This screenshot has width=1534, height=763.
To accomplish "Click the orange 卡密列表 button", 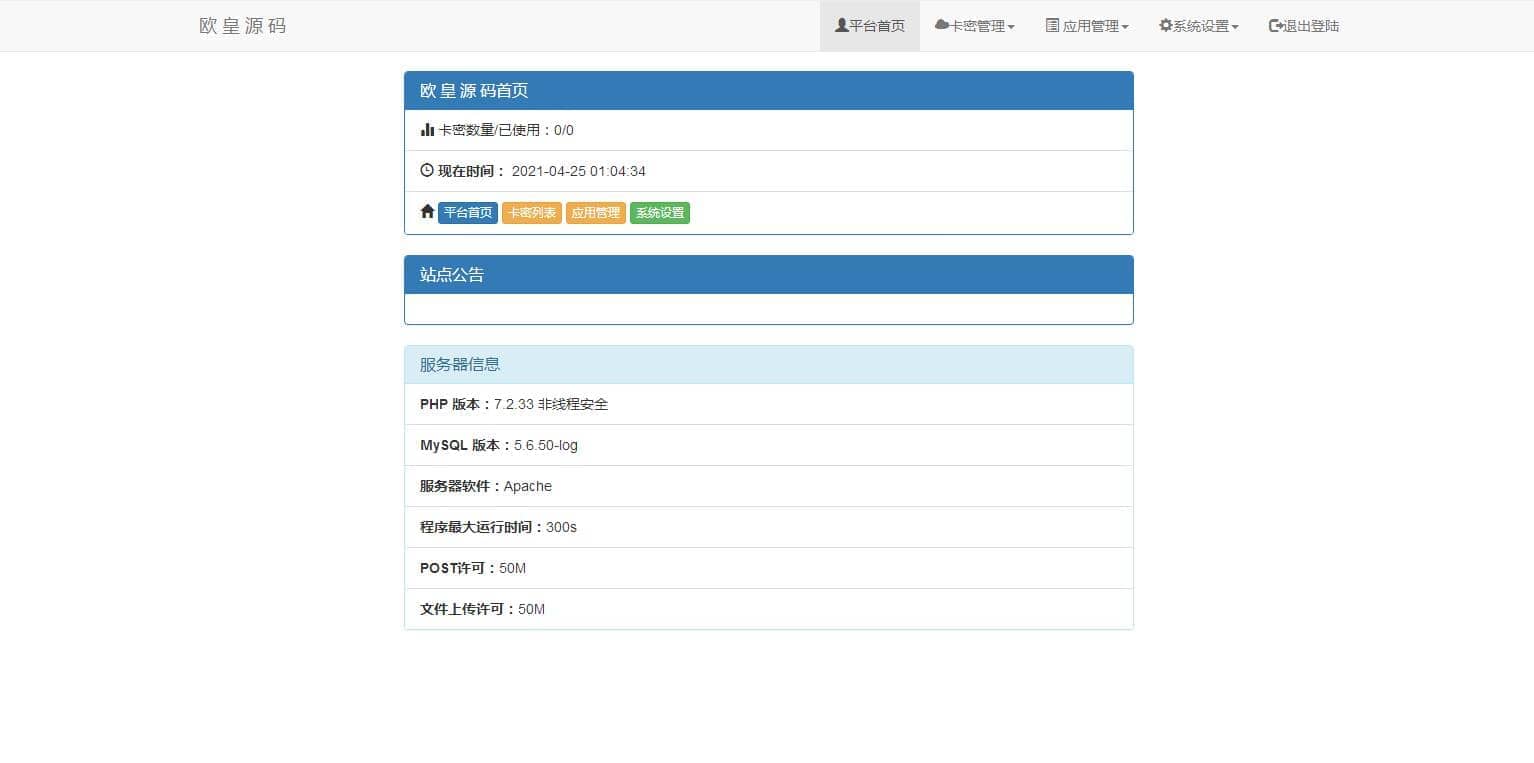I will point(532,213).
